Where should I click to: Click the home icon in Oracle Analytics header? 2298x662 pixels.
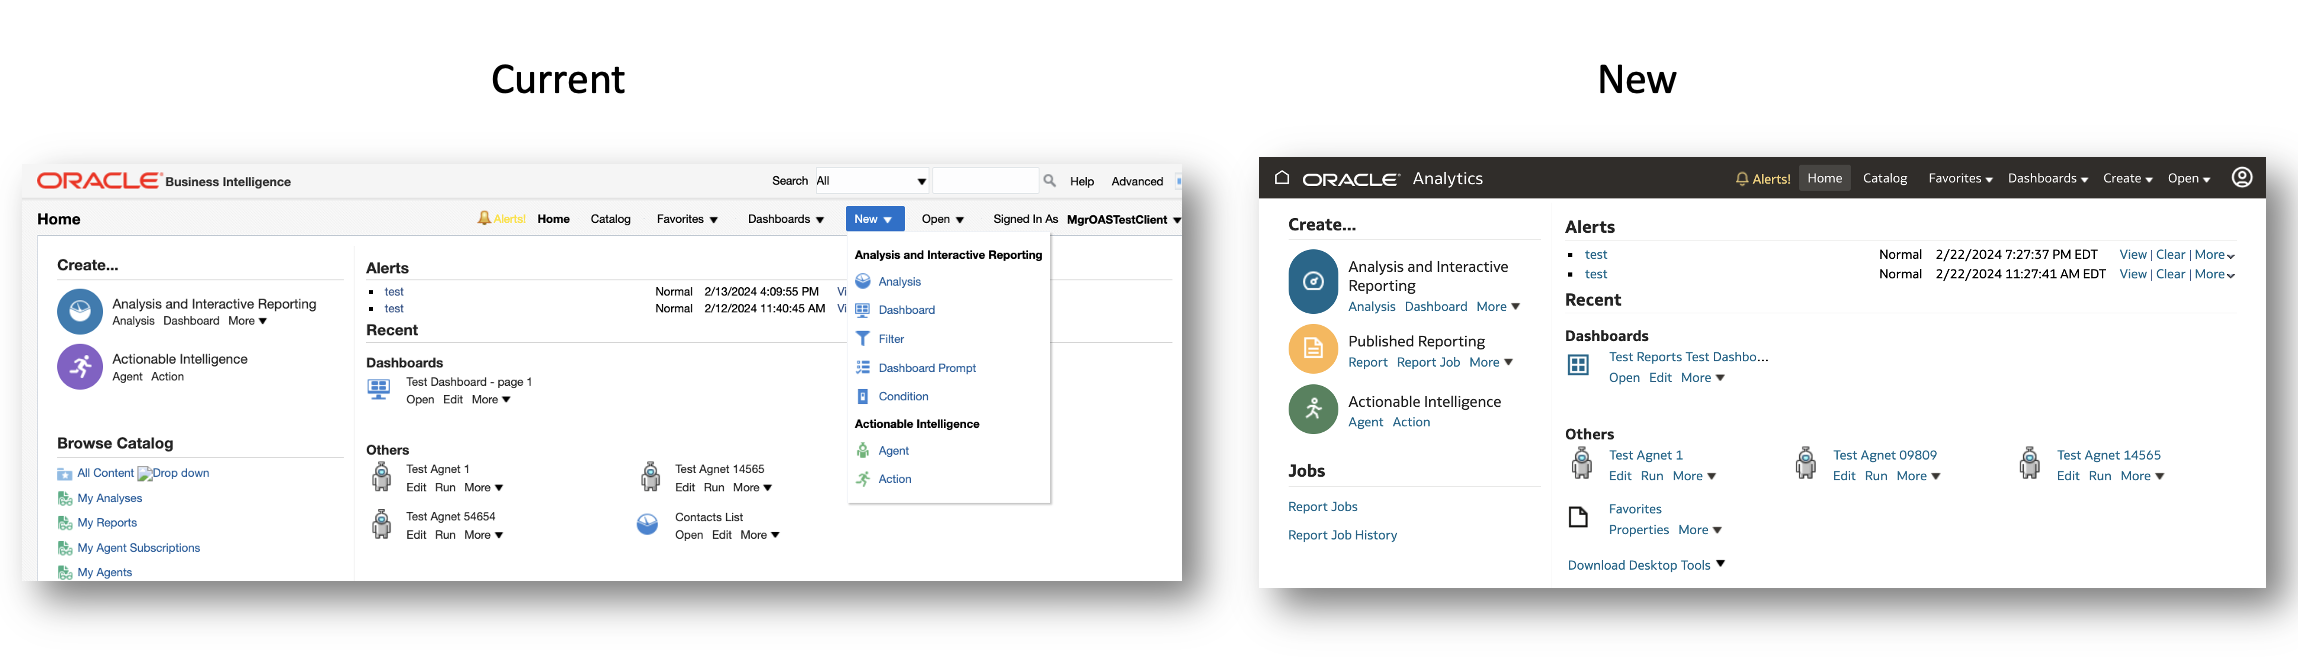coord(1282,178)
